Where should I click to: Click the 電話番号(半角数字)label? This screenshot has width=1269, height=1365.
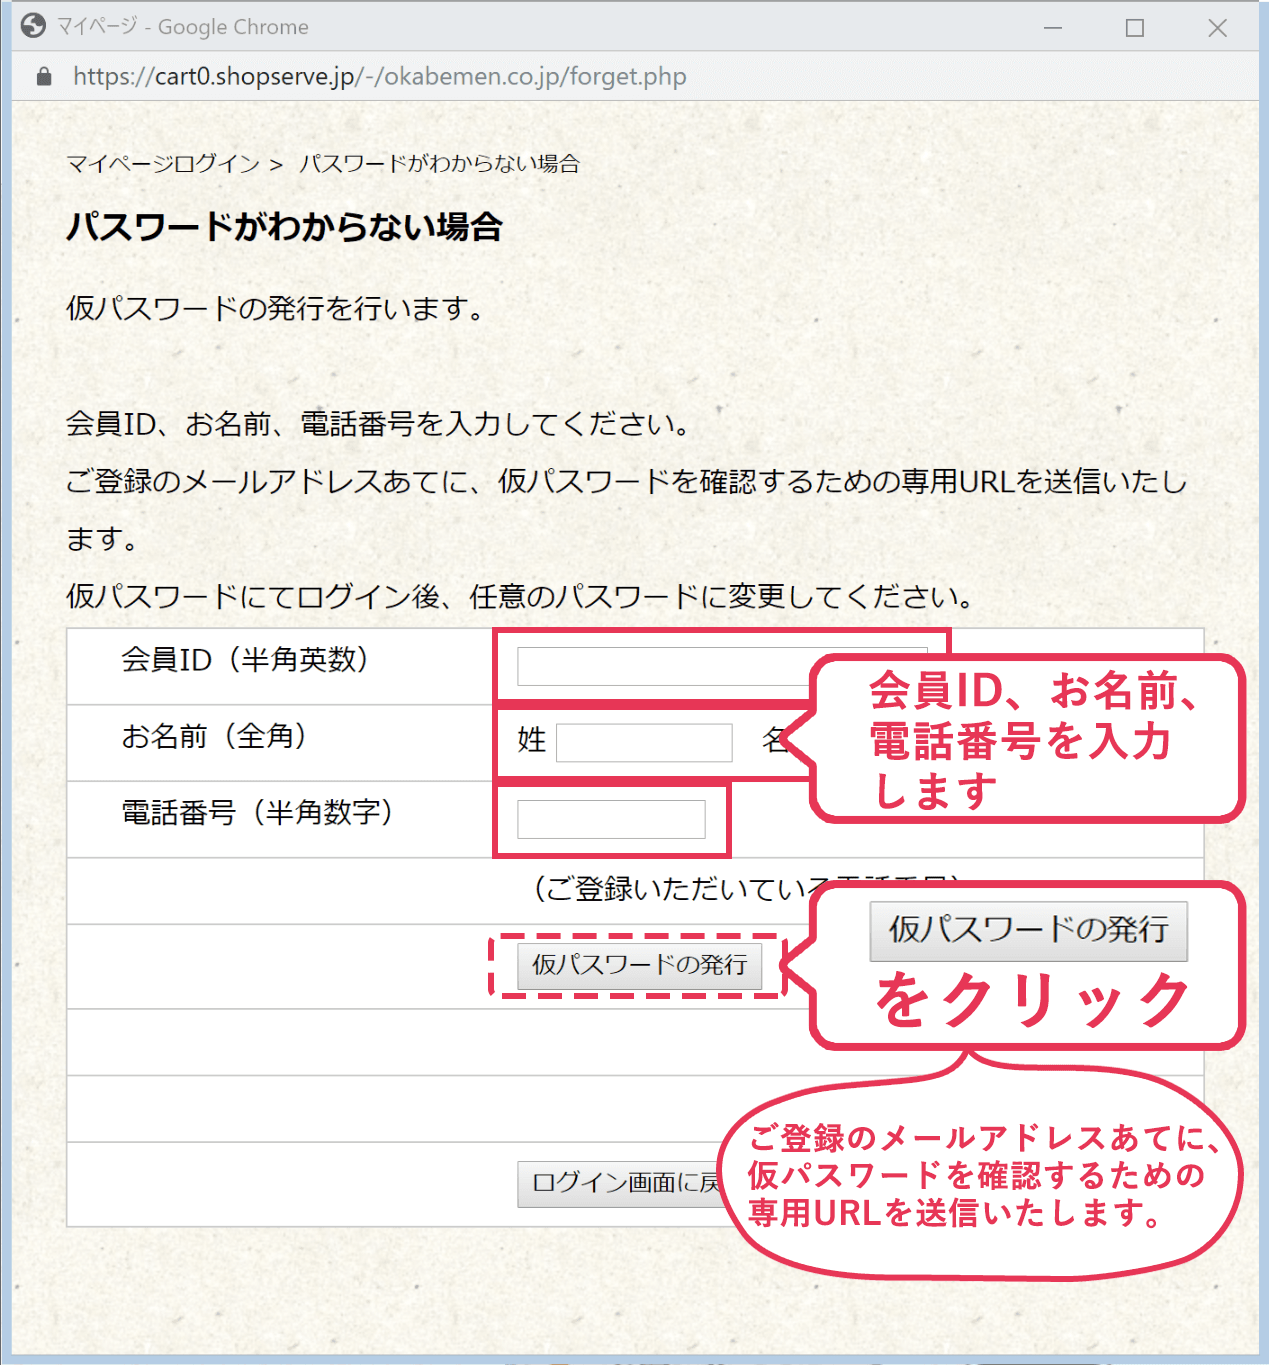point(257,813)
